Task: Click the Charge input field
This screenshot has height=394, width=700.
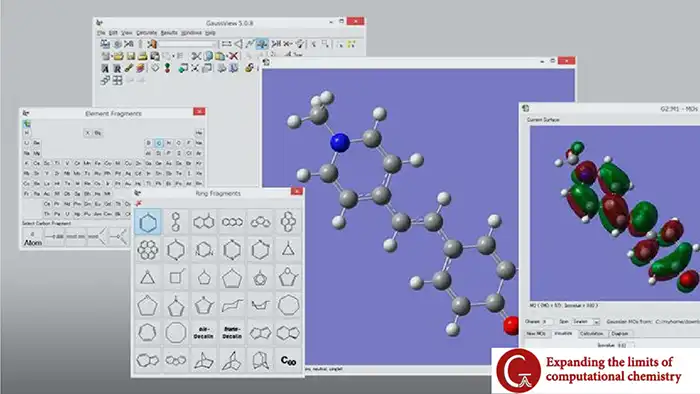Action: click(x=547, y=322)
